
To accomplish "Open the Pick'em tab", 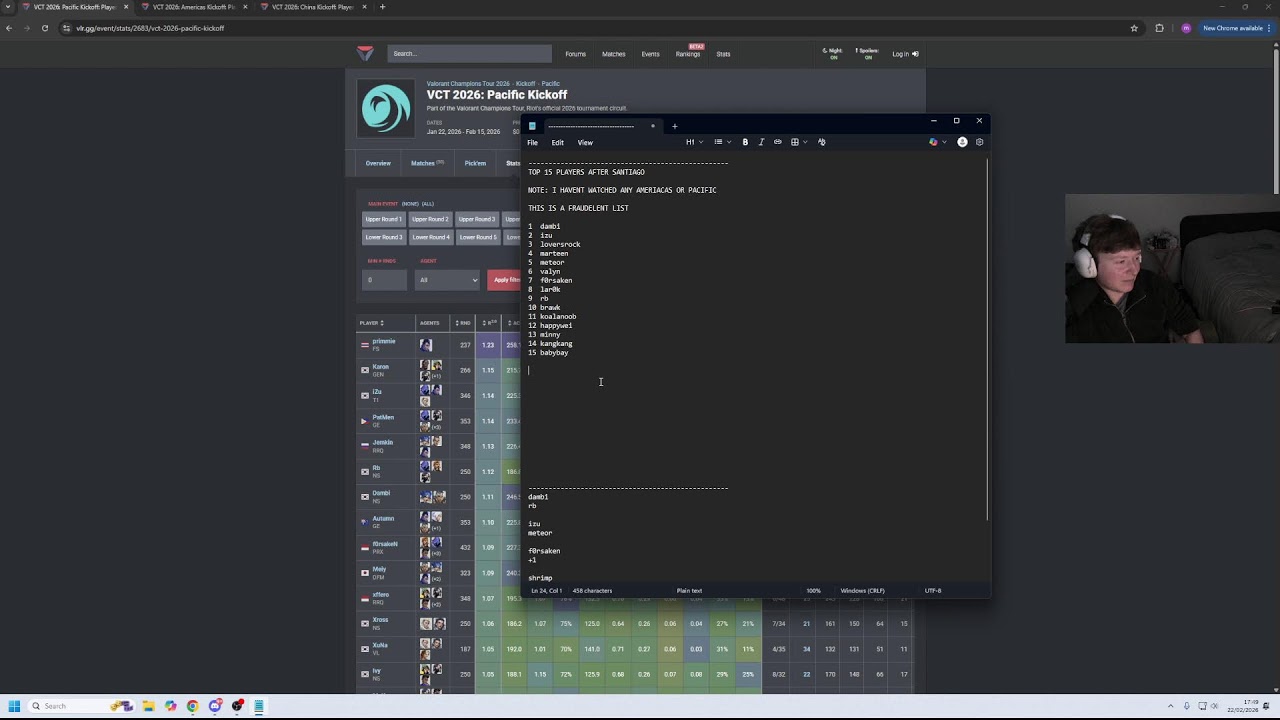I will click(x=475, y=163).
